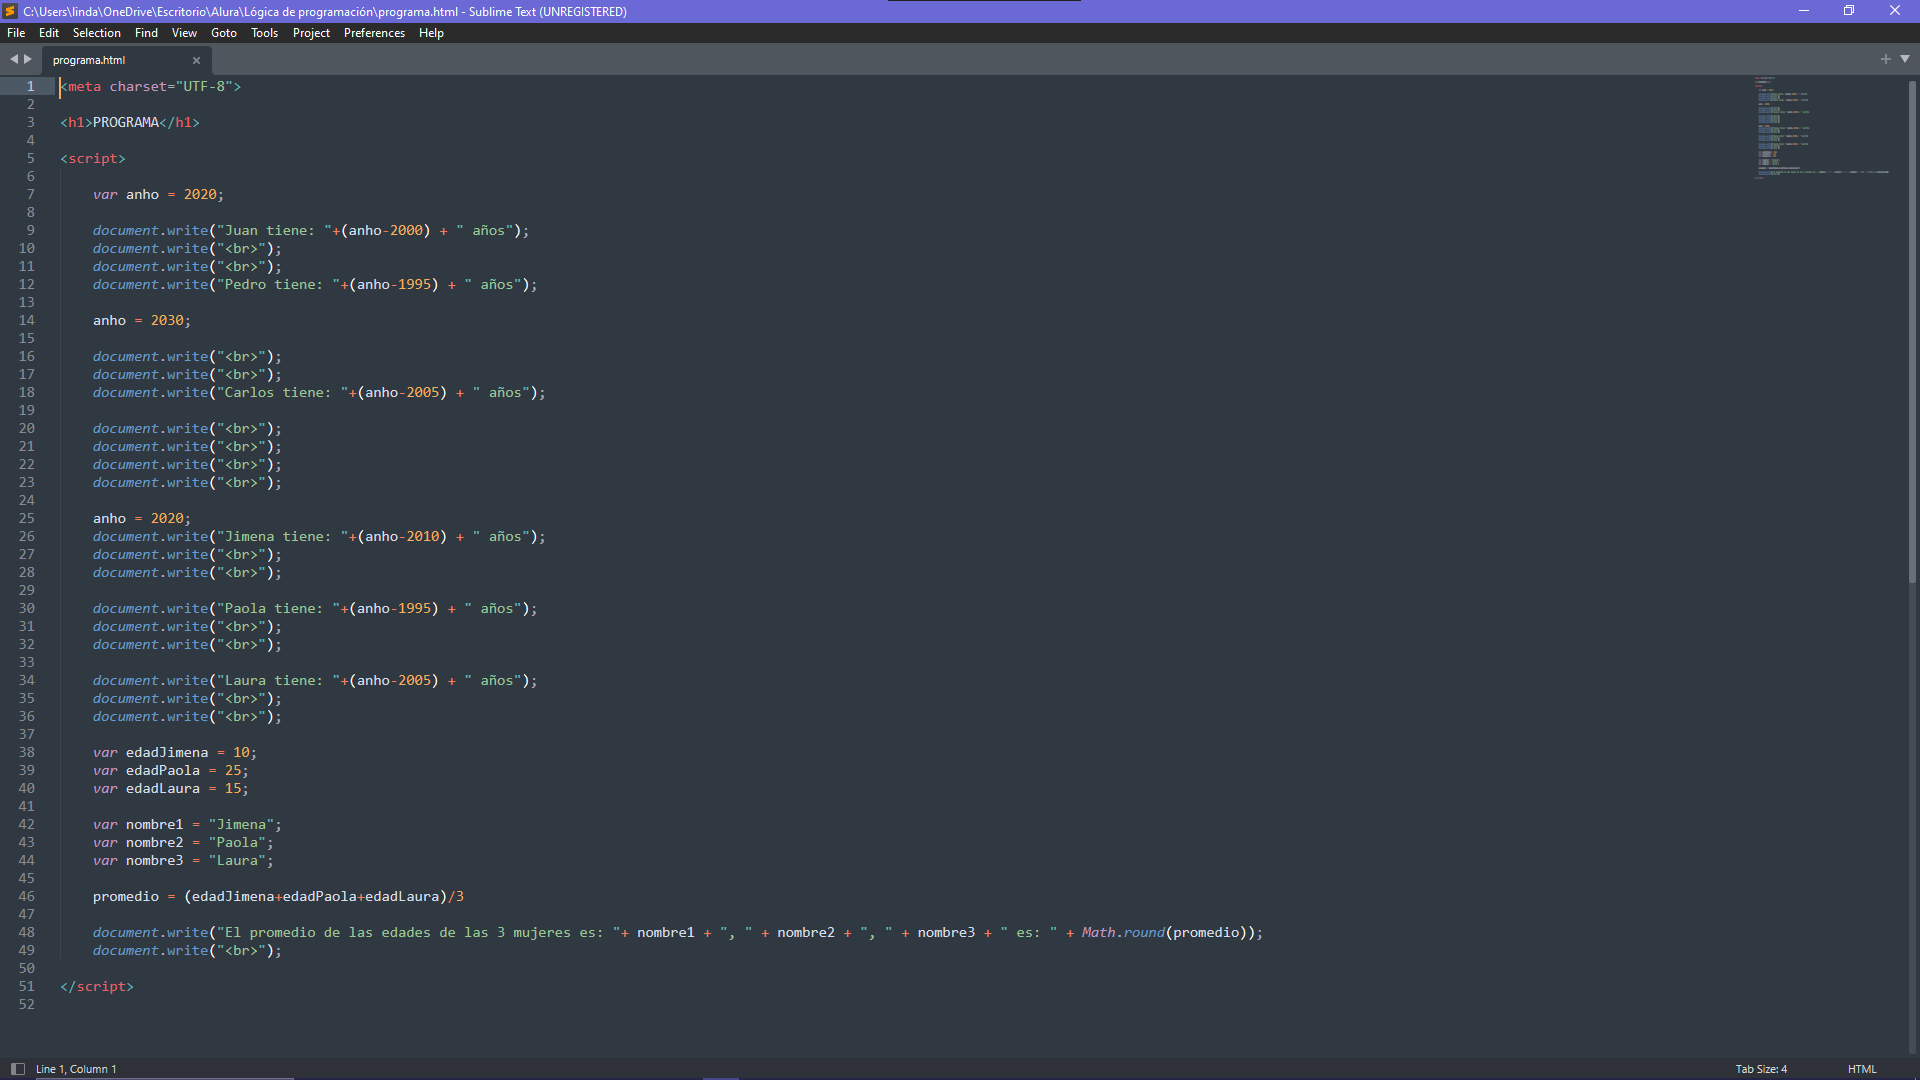1920x1080 pixels.
Task: Click line number 46 in gutter
Action: (26, 896)
